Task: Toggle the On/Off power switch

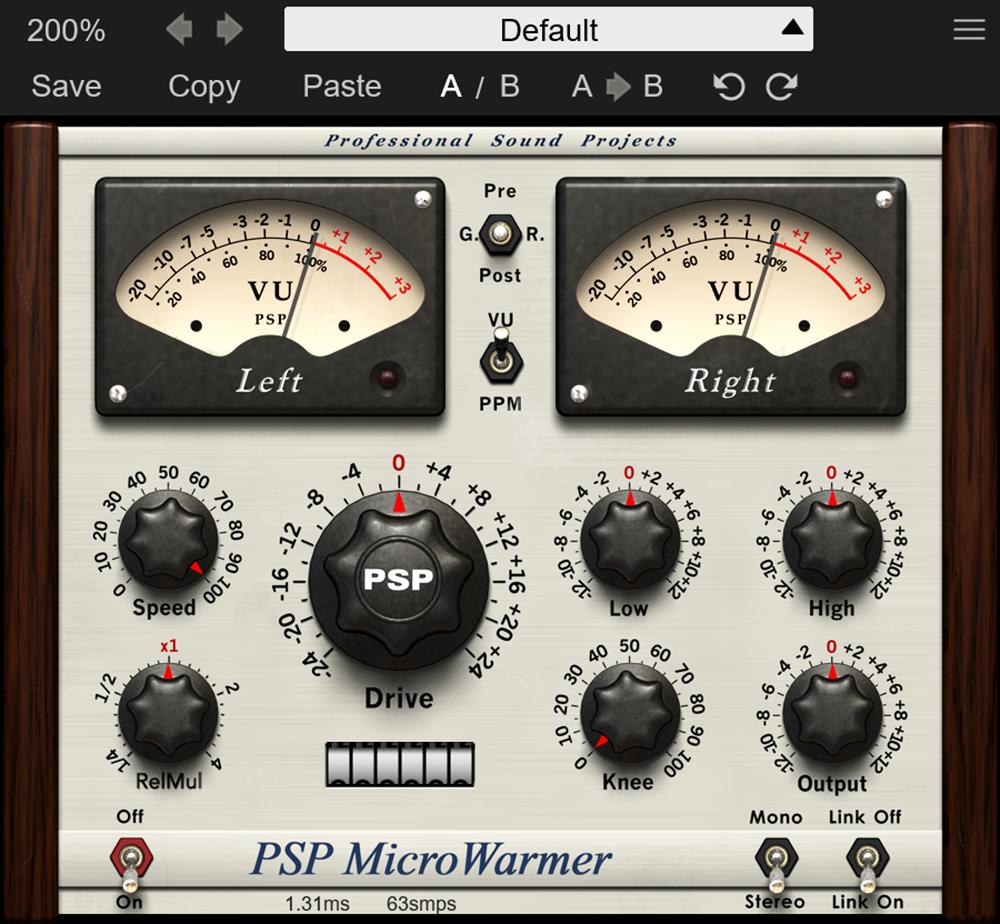Action: (x=130, y=862)
